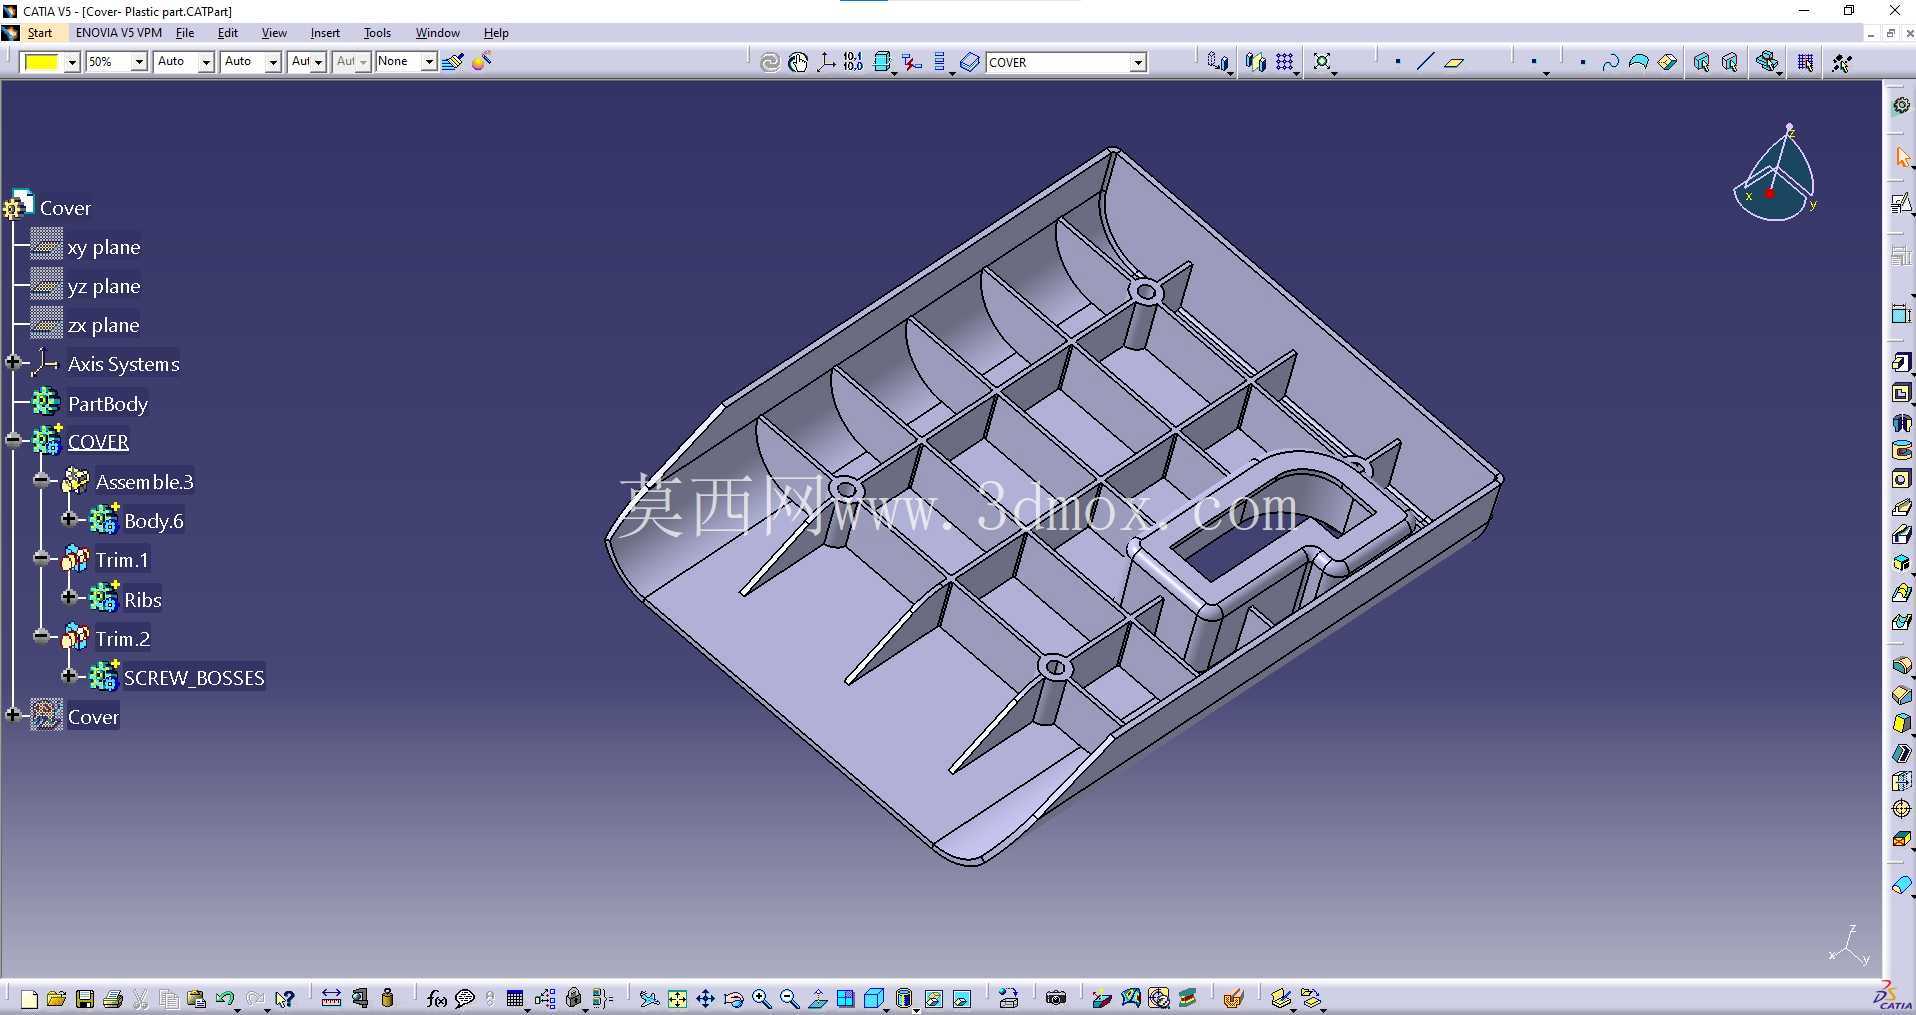Click the What's This help icon
This screenshot has height=1015, width=1916.
[x=285, y=998]
